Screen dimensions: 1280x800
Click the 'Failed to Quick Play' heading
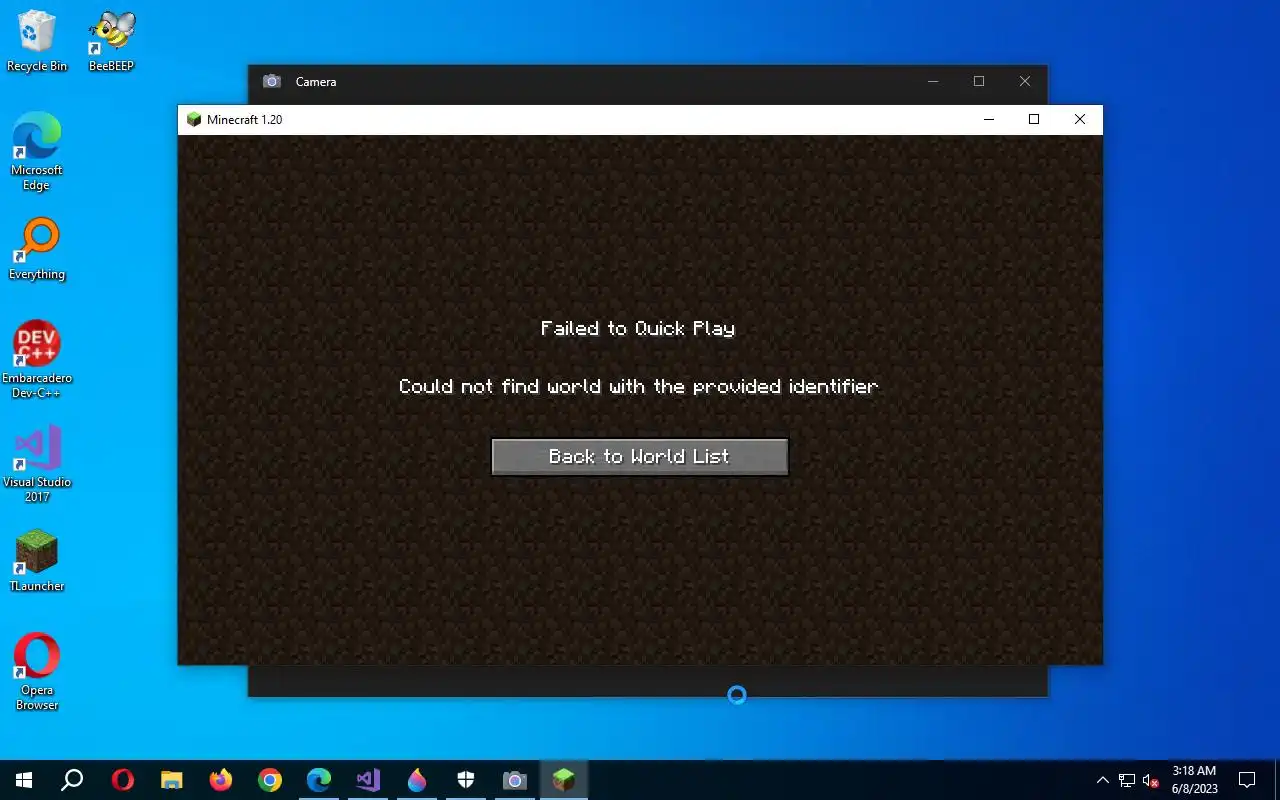tap(638, 328)
